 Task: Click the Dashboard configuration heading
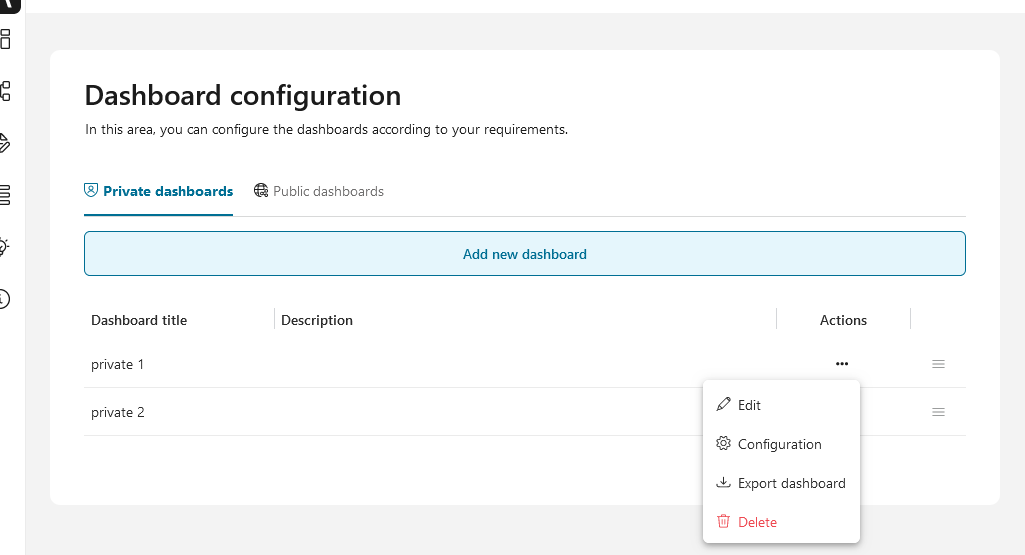coord(243,95)
